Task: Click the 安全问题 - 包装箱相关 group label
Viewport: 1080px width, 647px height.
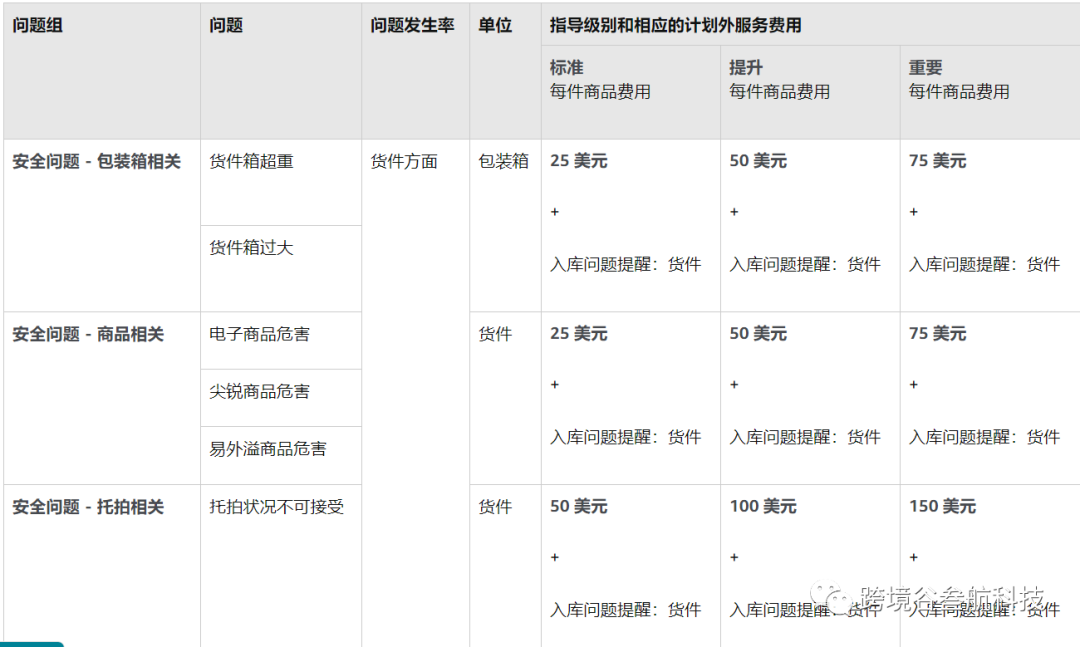Action: coord(96,161)
